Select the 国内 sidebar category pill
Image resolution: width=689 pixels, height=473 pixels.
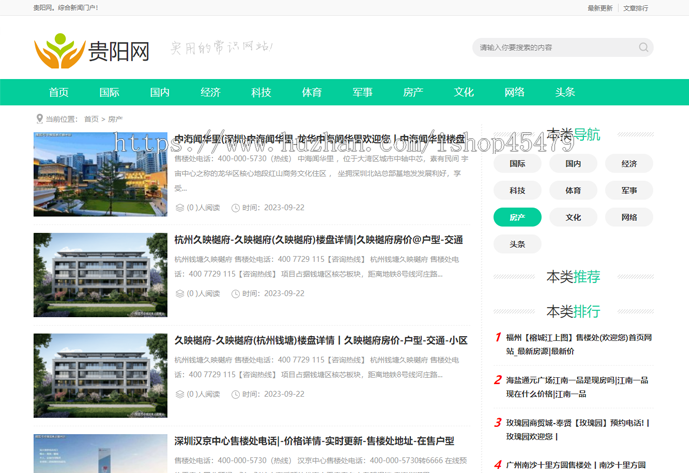coord(573,164)
